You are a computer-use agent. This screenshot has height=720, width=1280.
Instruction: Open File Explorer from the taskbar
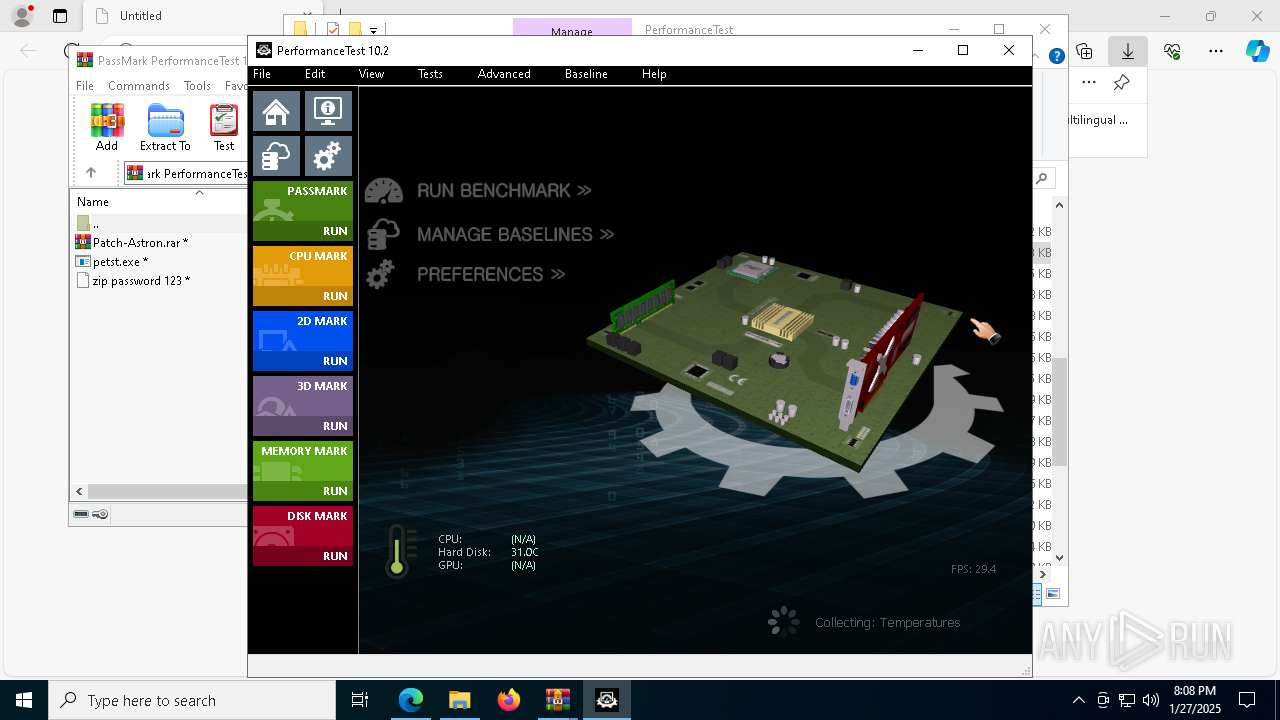tap(459, 700)
